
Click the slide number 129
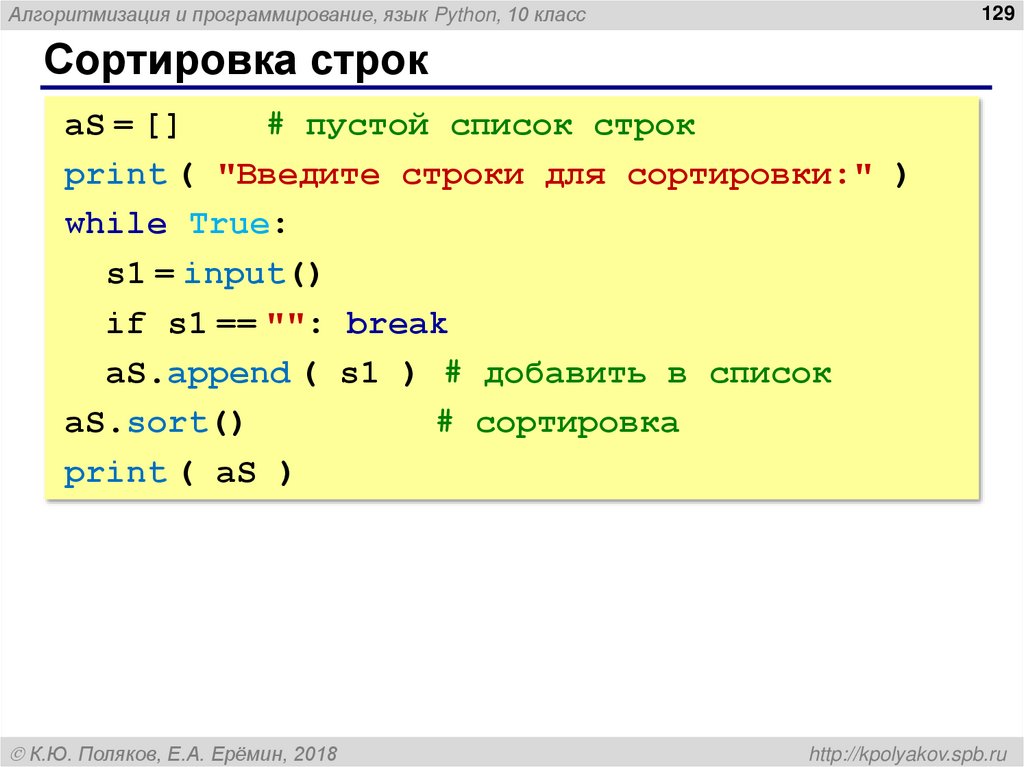tap(998, 13)
